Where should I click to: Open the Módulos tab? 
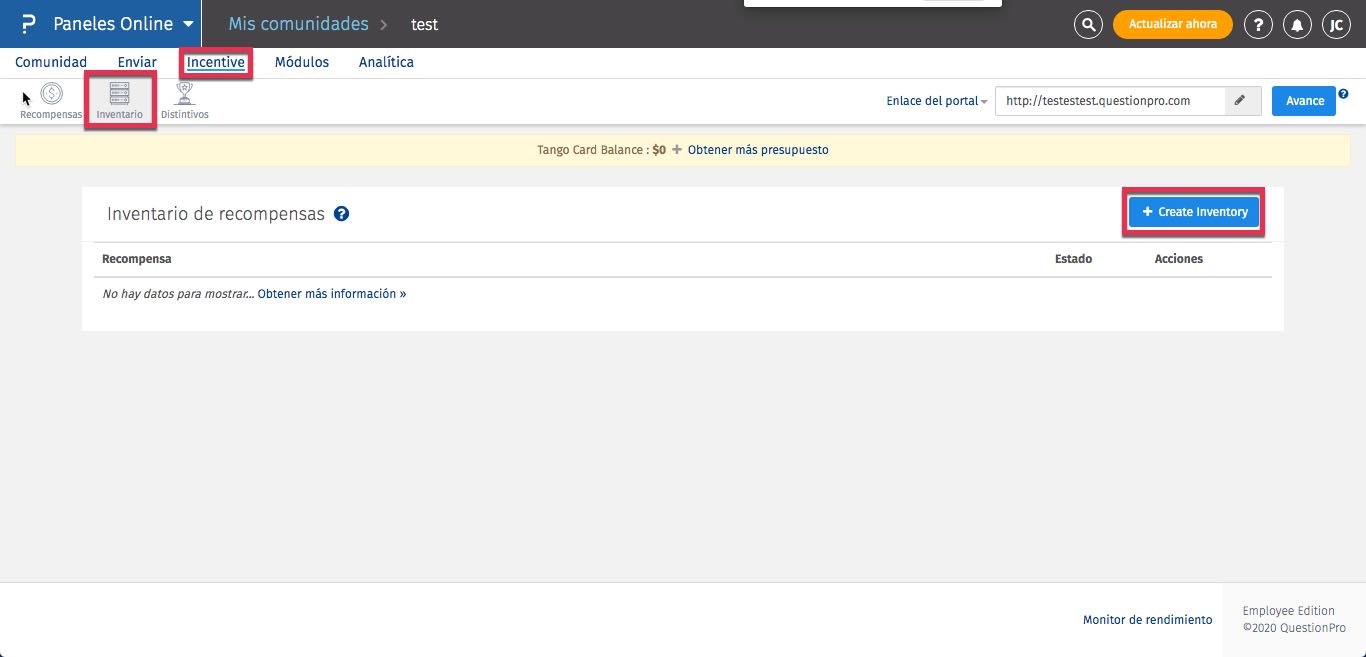coord(302,62)
